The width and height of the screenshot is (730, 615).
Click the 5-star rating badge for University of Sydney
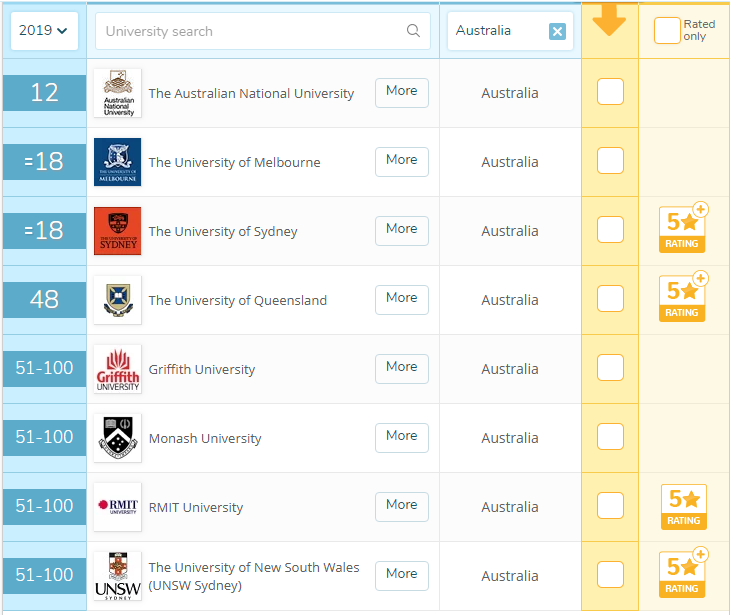(x=683, y=231)
